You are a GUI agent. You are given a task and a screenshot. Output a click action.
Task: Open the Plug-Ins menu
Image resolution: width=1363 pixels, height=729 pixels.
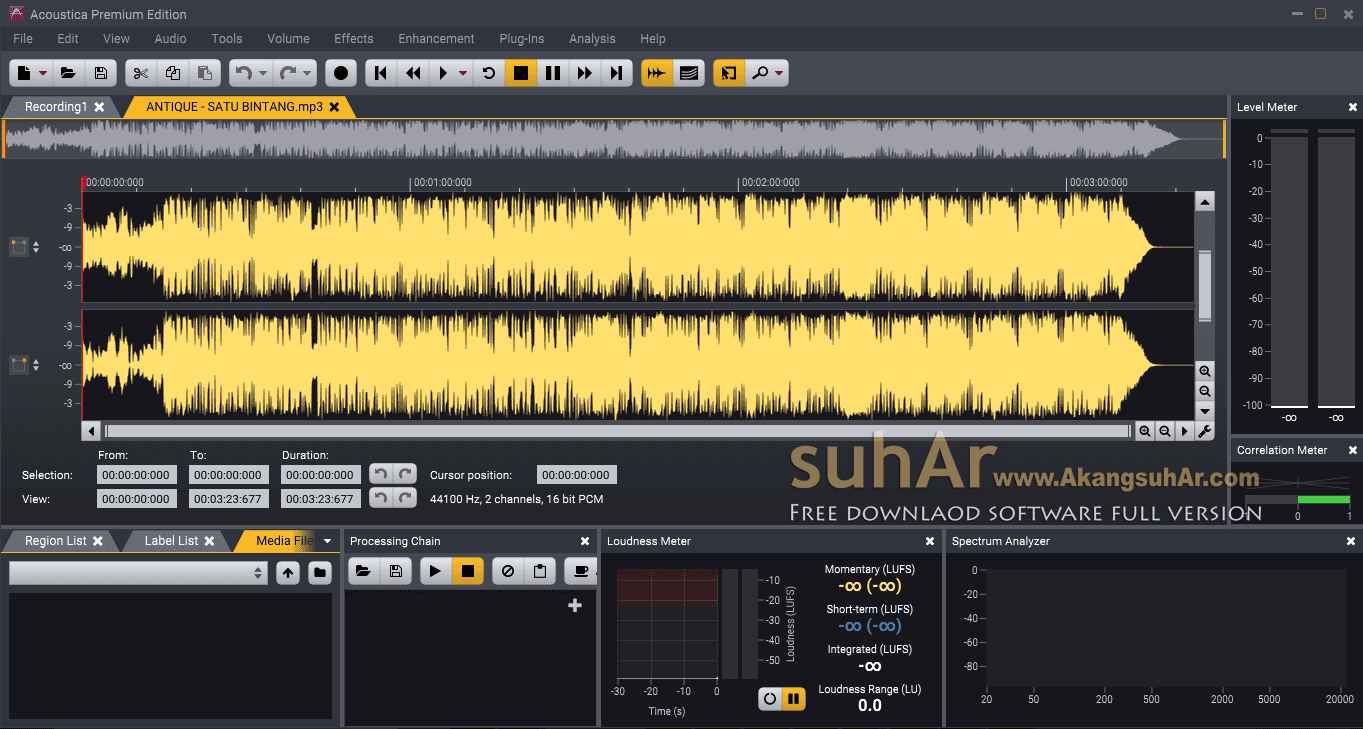click(522, 38)
